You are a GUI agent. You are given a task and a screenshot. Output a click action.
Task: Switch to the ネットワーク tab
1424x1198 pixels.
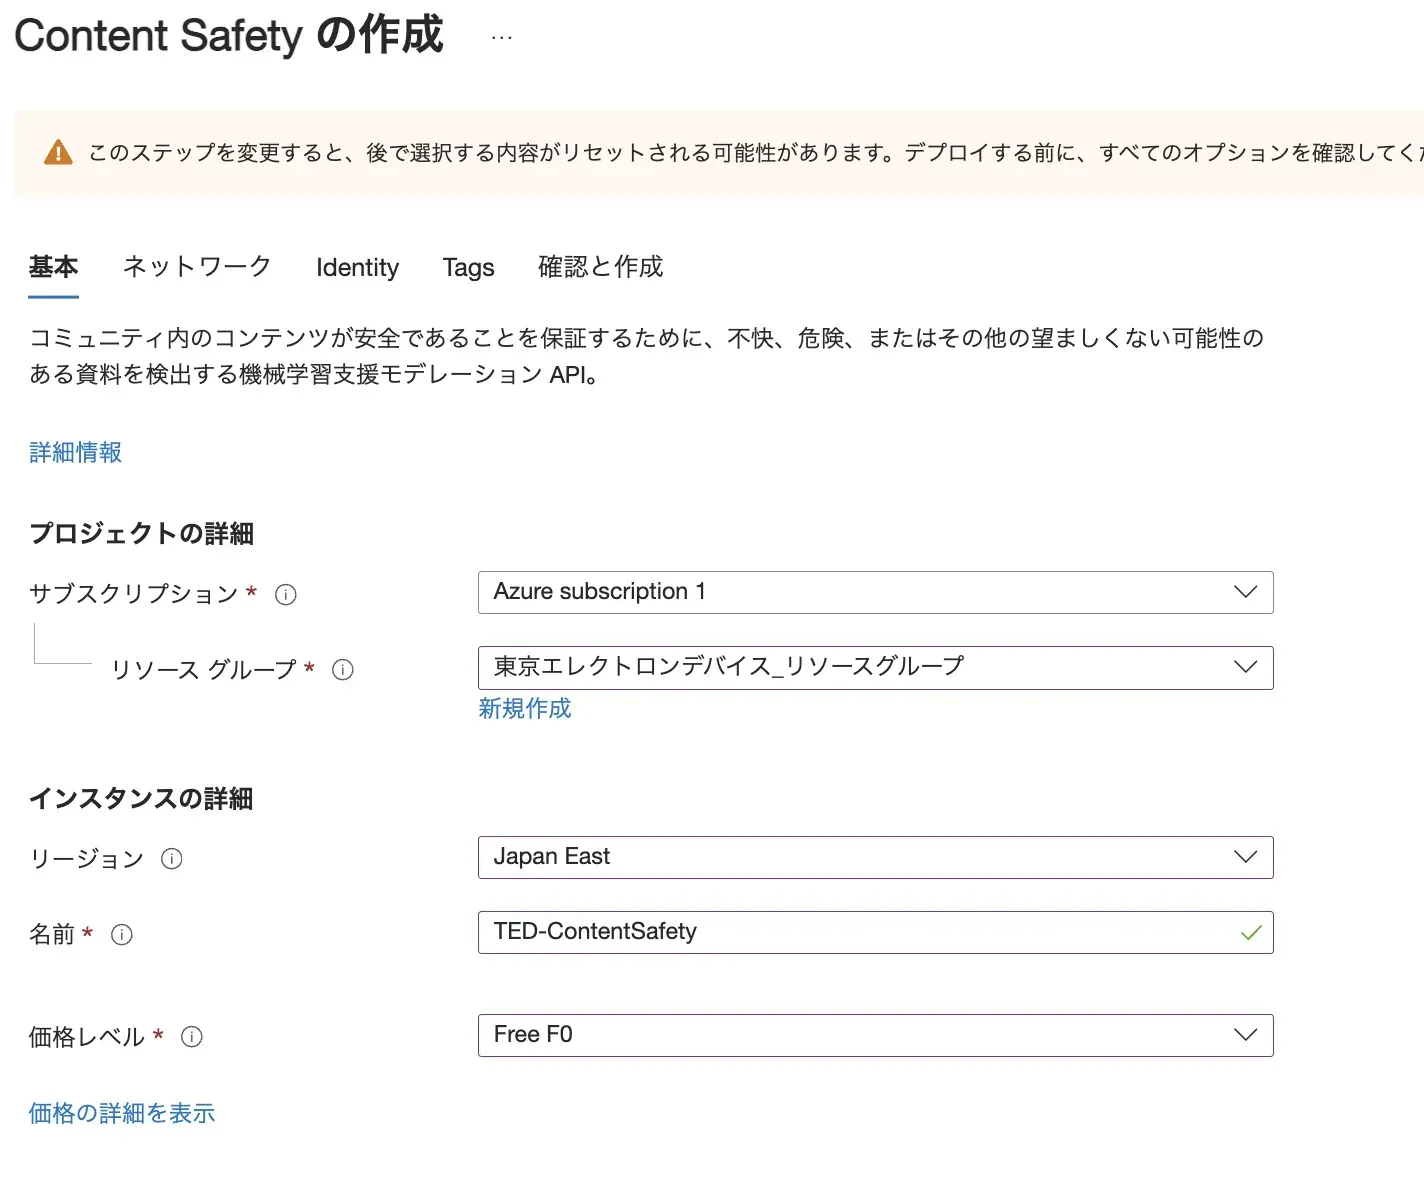point(197,267)
